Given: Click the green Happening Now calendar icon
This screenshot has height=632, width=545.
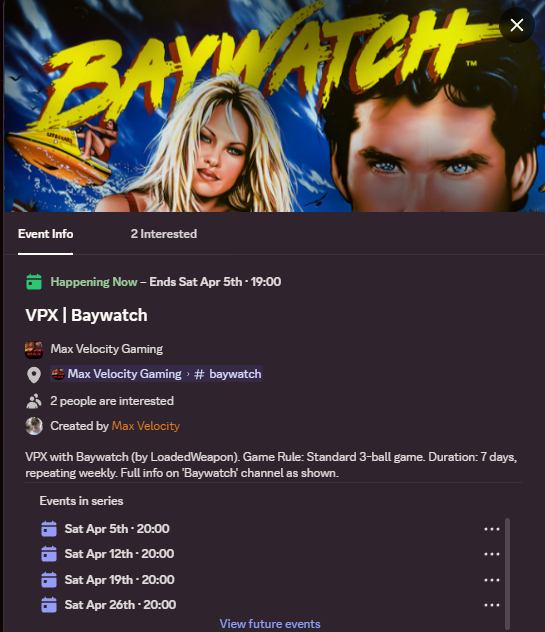Looking at the screenshot, I should [34, 282].
